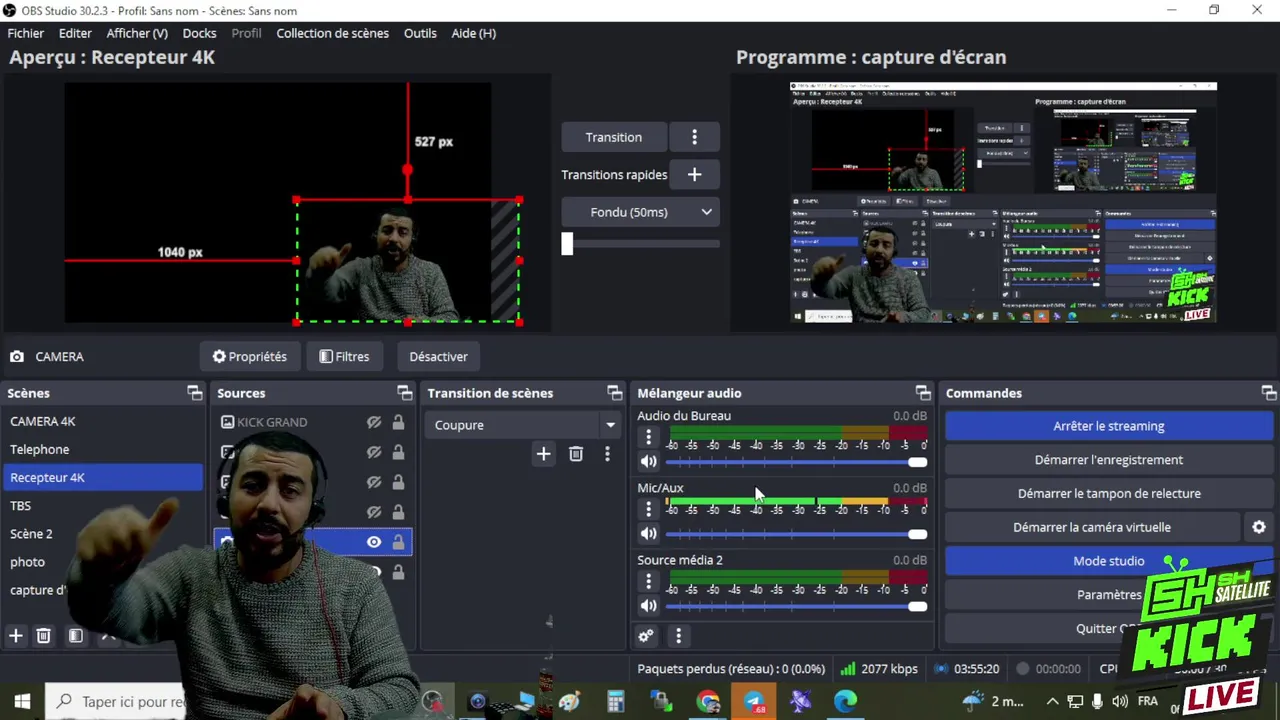Click the system tray microphone icon

(x=1097, y=702)
